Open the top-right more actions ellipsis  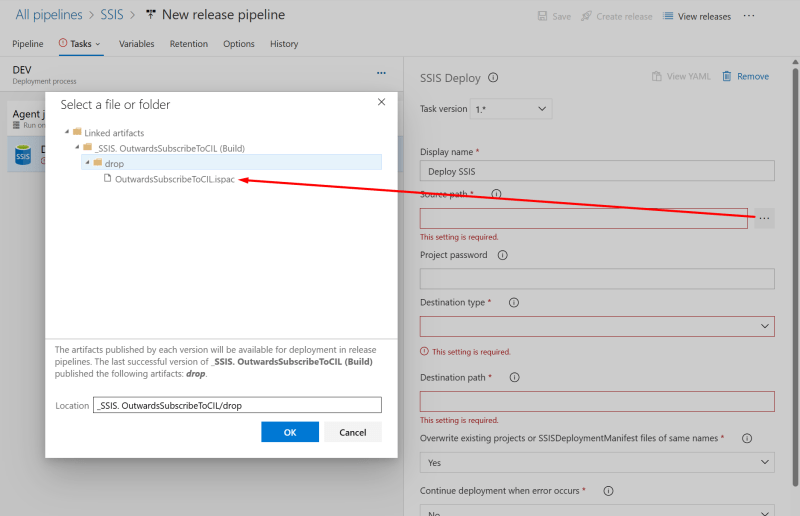pyautogui.click(x=748, y=16)
